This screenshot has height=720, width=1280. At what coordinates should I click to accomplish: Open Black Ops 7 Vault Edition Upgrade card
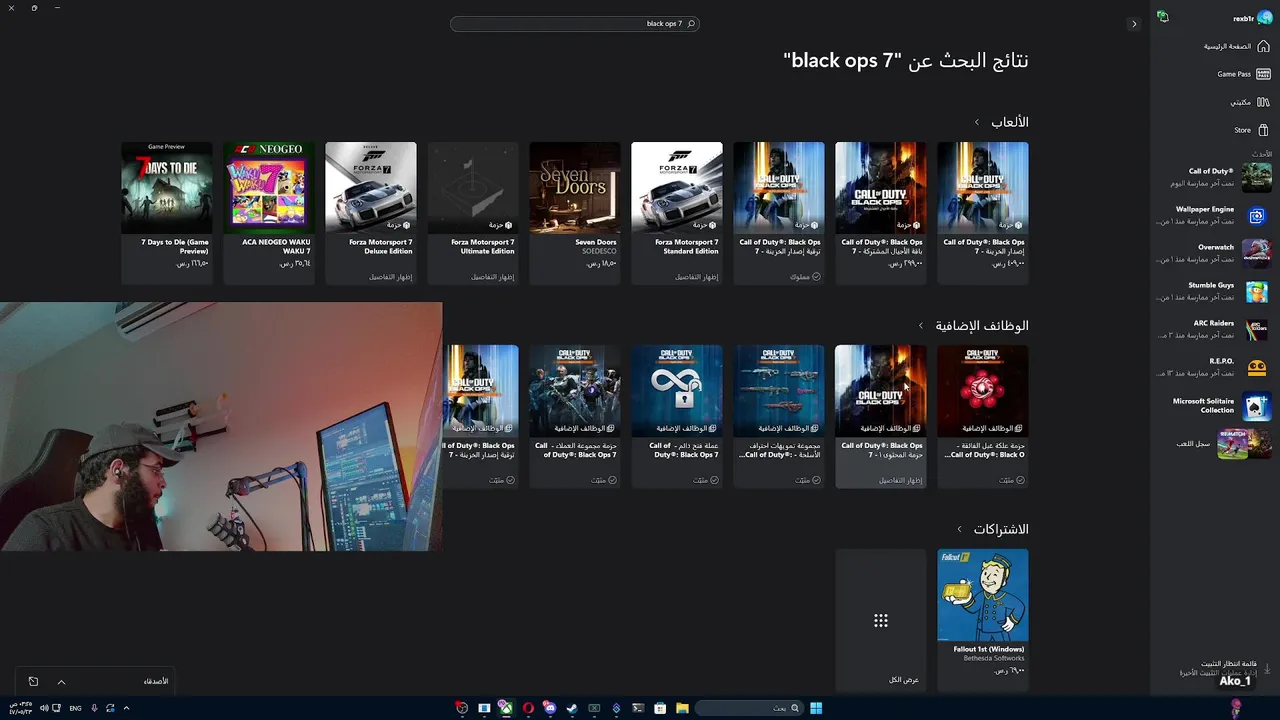tap(779, 213)
